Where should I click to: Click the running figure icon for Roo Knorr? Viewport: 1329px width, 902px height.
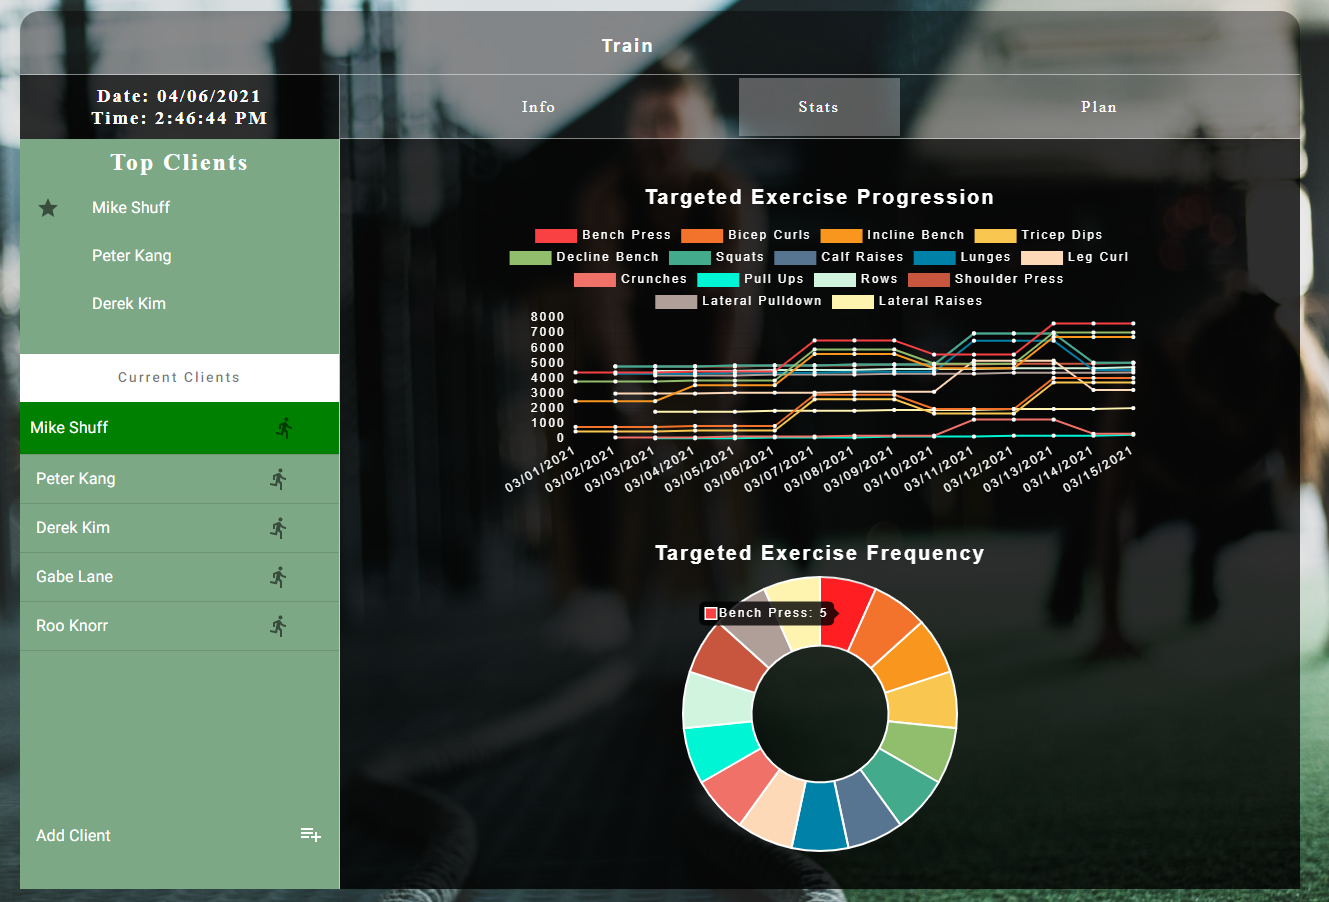(x=278, y=626)
